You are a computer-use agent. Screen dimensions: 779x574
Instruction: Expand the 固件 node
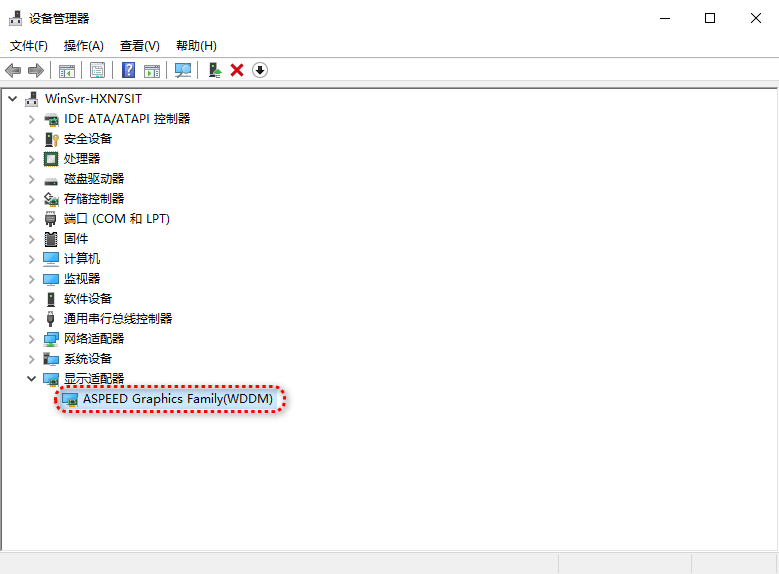(31, 239)
